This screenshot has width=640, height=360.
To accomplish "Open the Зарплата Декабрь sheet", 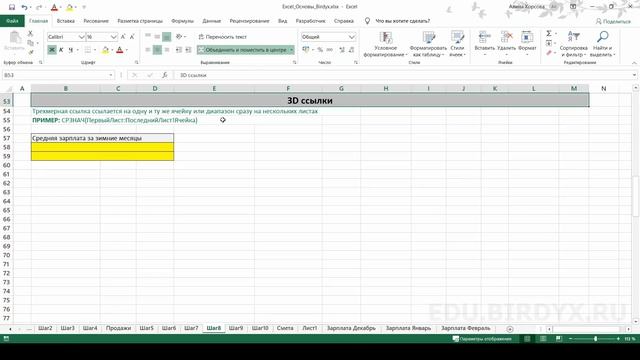I will point(351,328).
